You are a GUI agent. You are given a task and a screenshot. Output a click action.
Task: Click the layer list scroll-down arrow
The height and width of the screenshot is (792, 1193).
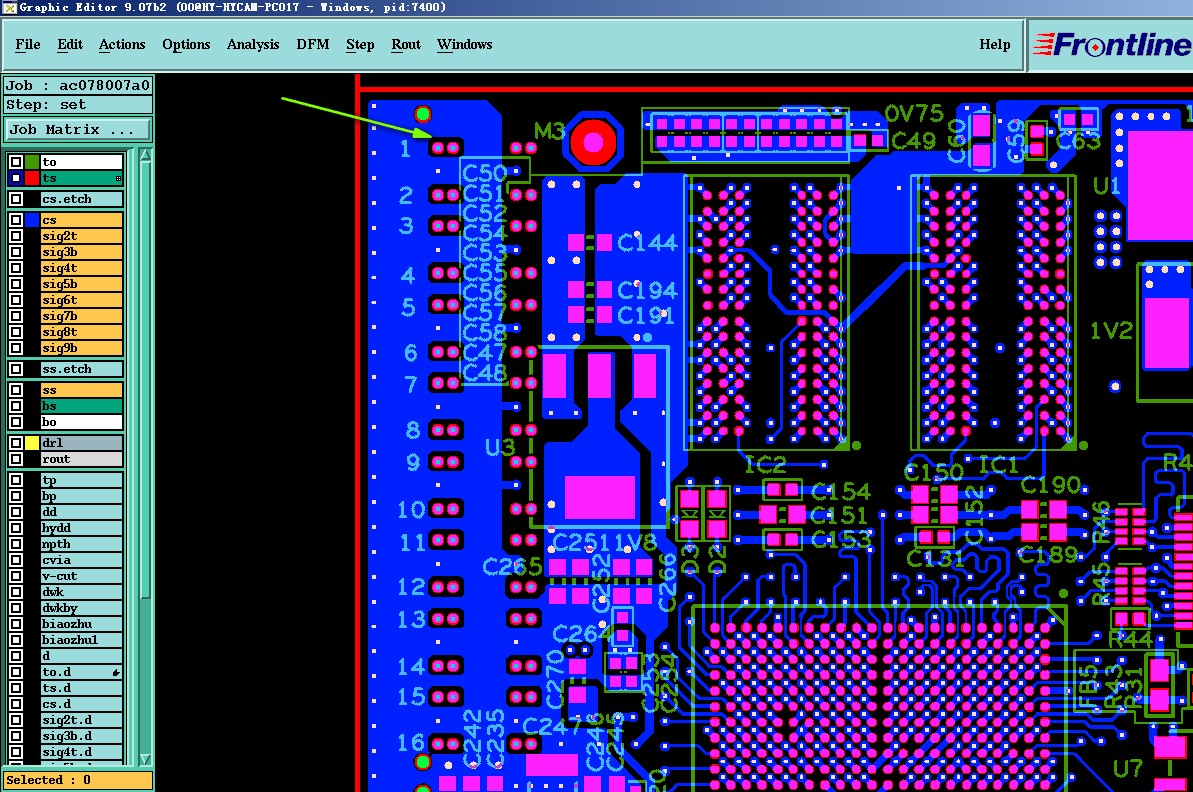pos(145,759)
